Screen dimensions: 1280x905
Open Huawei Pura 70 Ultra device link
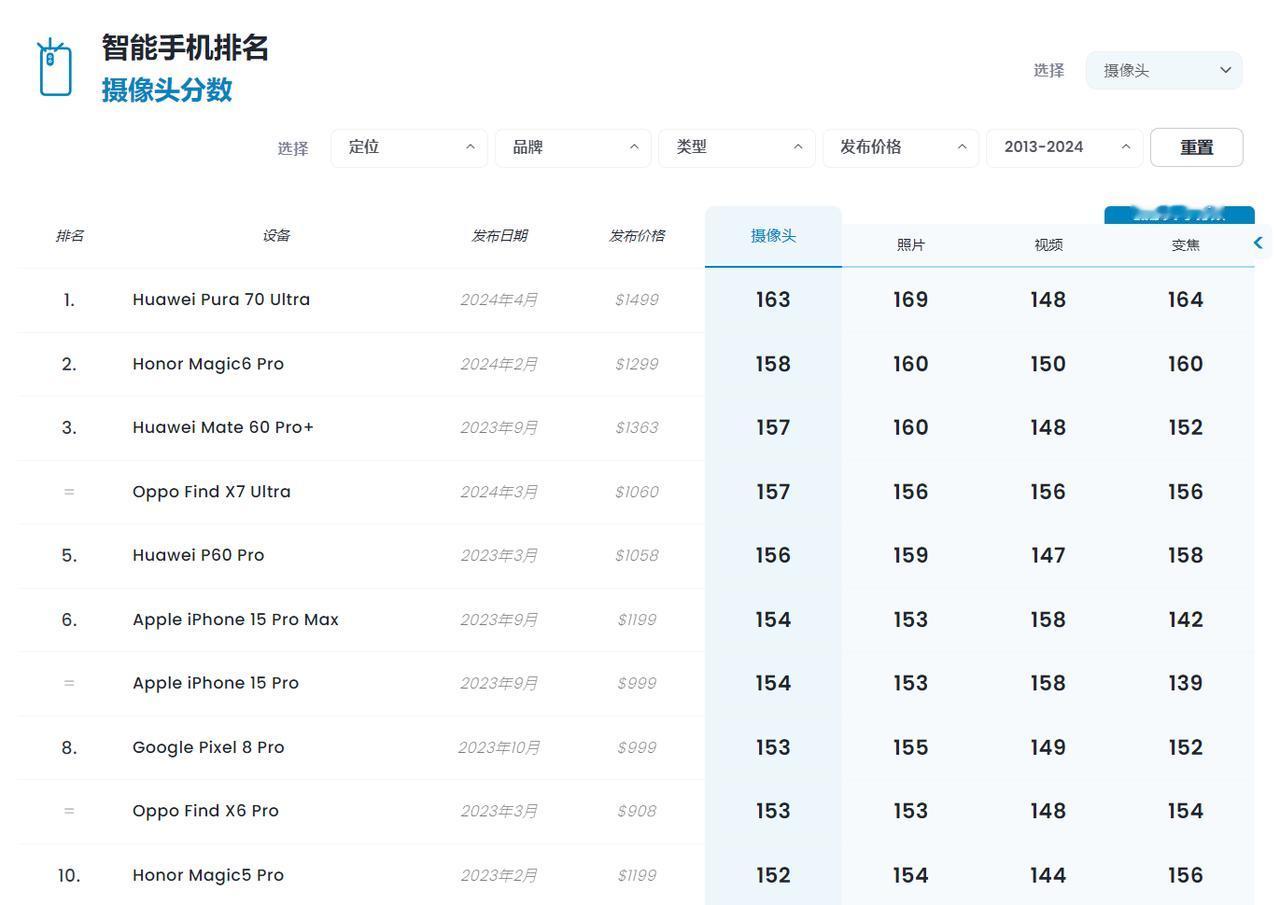[x=221, y=299]
